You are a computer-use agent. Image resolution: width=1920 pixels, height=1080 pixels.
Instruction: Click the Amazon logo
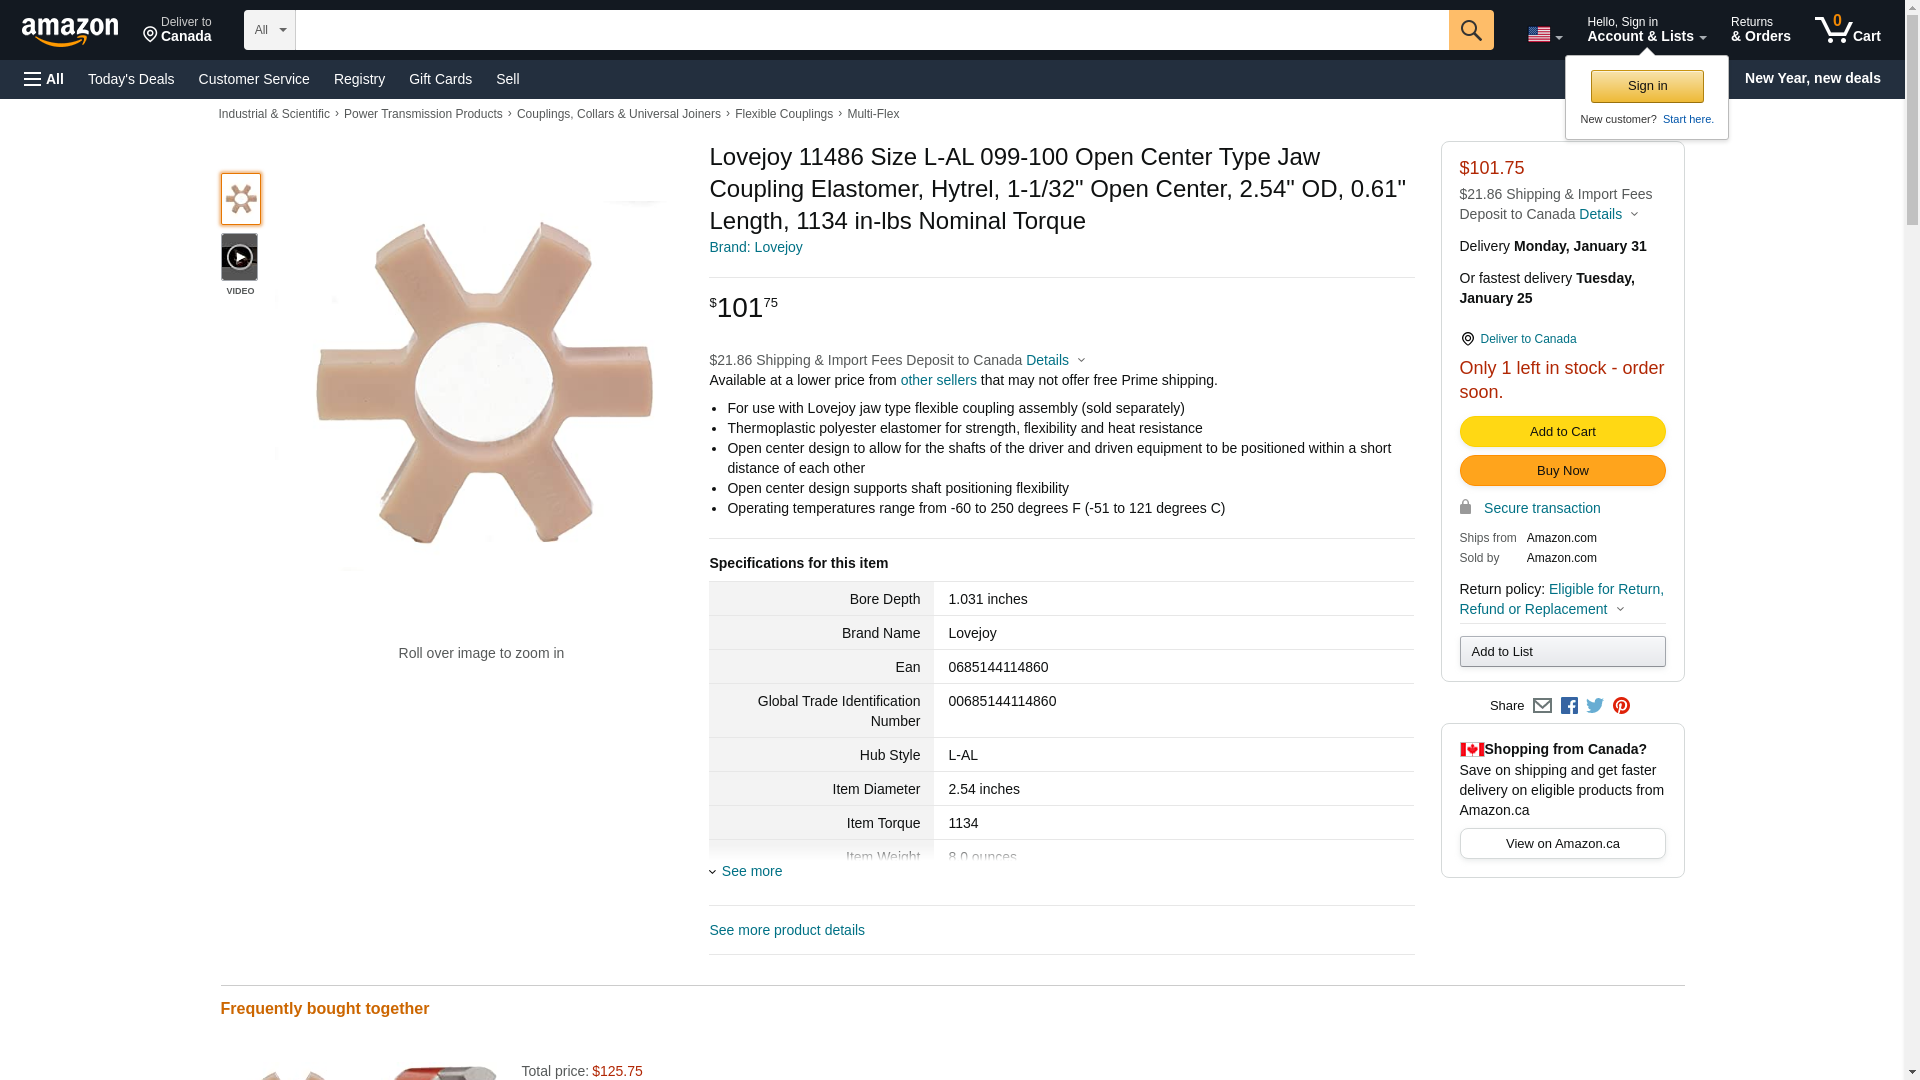pyautogui.click(x=70, y=31)
